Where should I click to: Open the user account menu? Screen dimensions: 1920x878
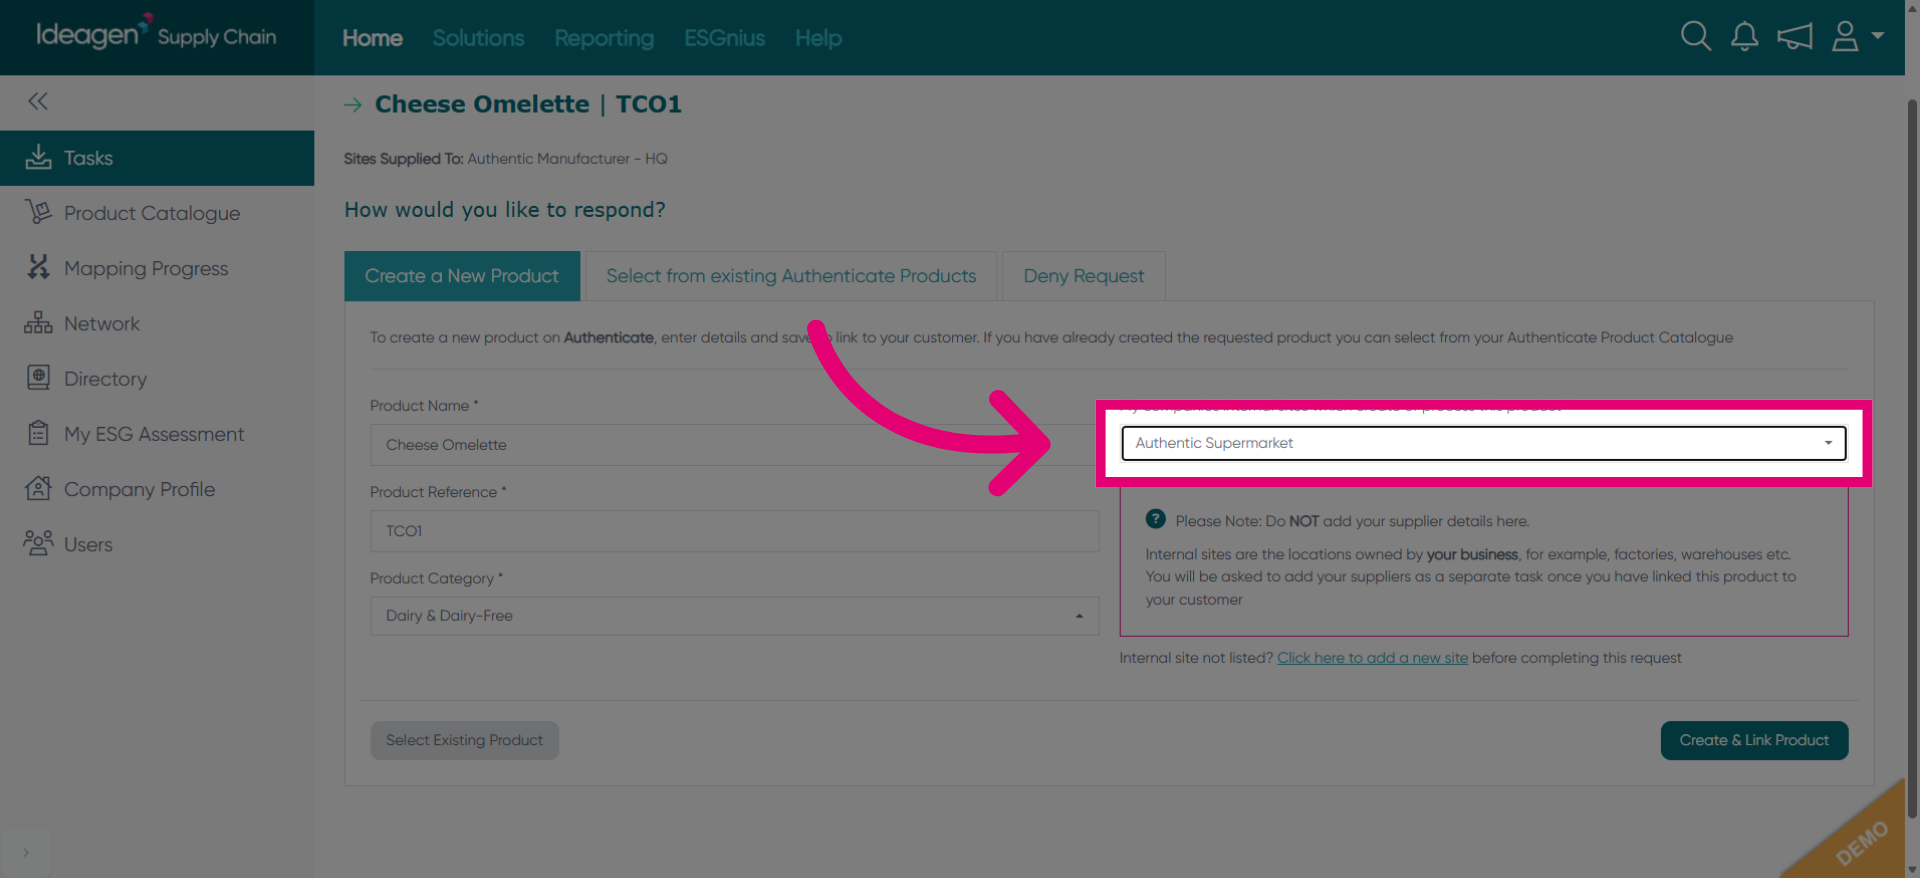[1857, 37]
